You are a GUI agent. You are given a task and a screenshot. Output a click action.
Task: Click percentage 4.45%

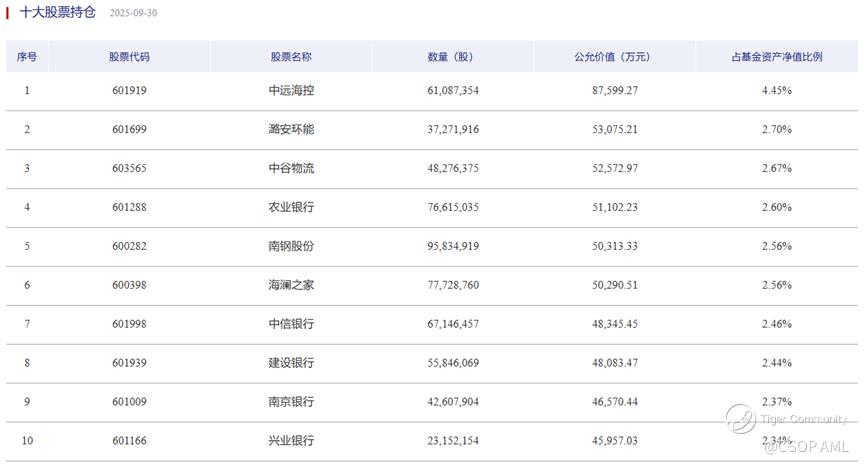777,90
